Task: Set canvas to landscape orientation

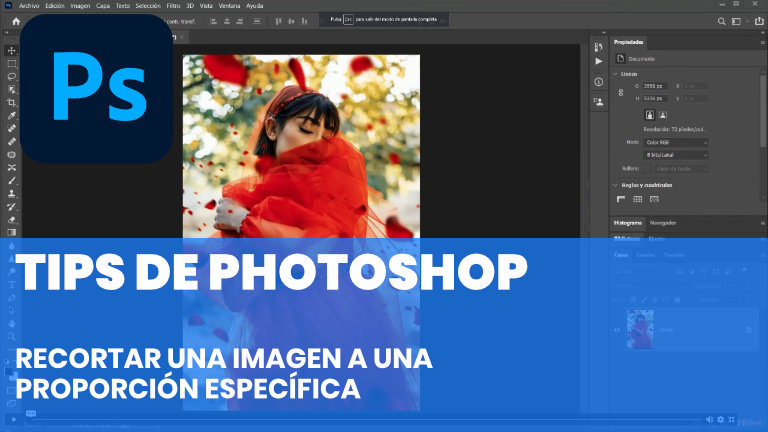Action: point(663,115)
